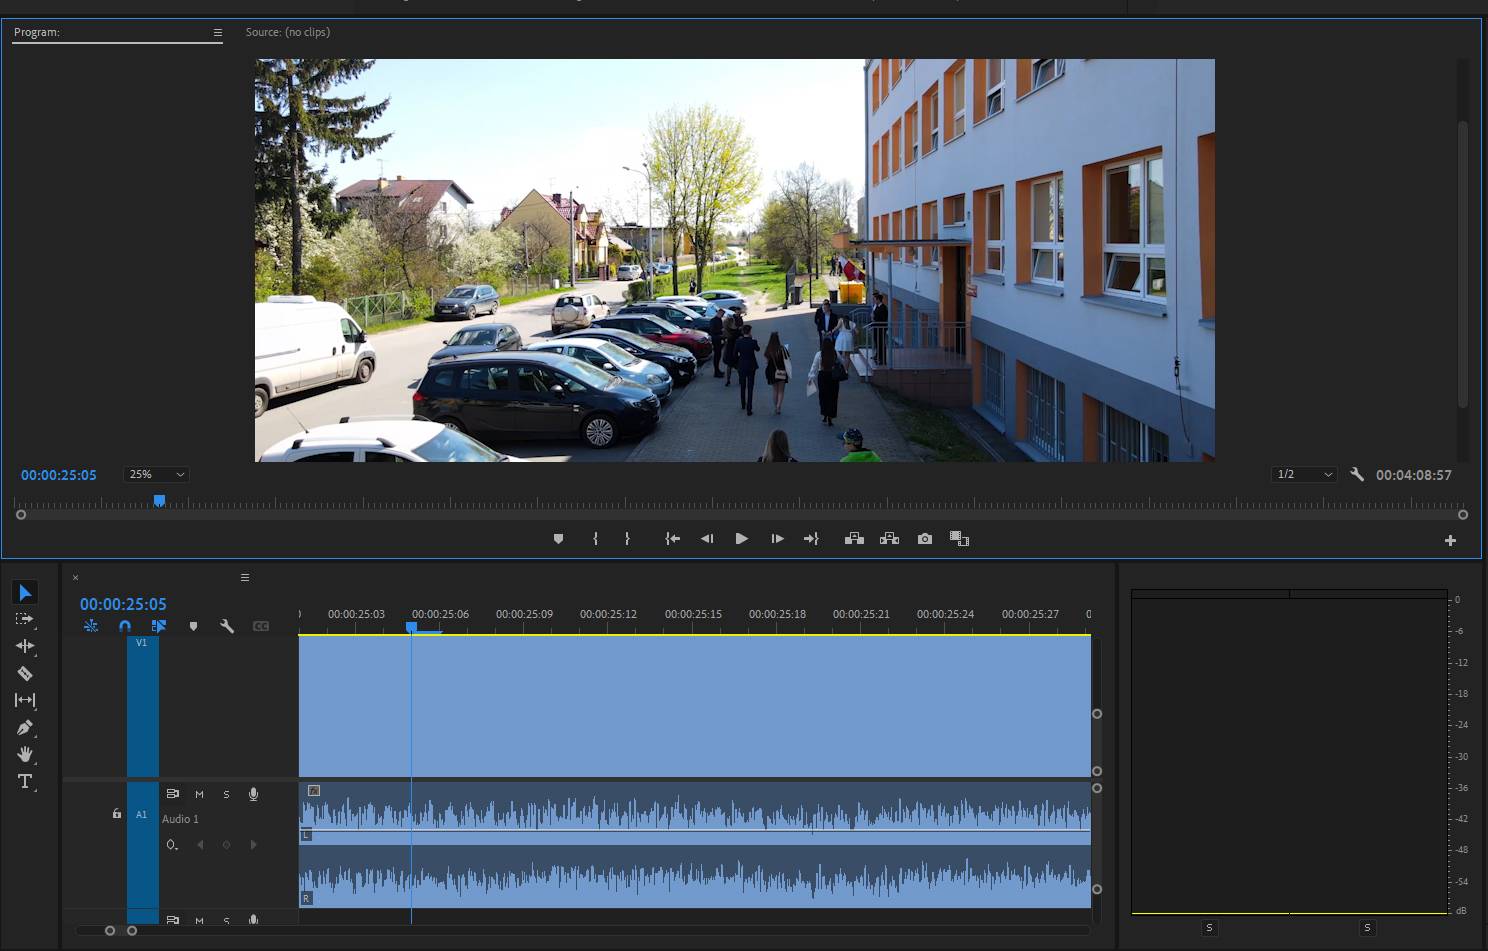
Task: Click the Mark In button
Action: point(595,539)
